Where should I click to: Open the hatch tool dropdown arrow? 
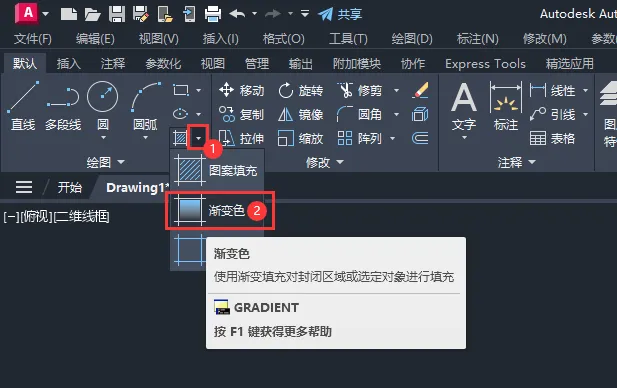[198, 138]
